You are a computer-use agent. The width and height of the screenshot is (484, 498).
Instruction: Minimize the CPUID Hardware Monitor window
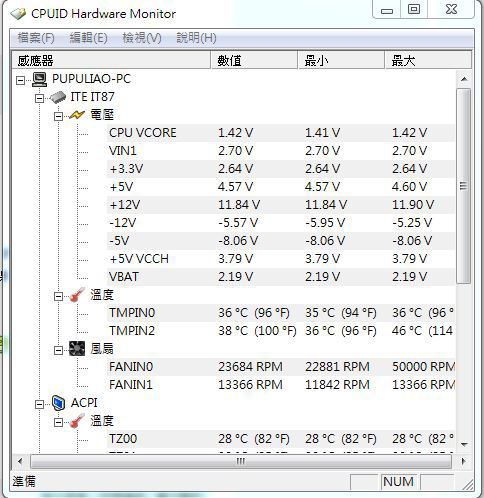click(387, 10)
